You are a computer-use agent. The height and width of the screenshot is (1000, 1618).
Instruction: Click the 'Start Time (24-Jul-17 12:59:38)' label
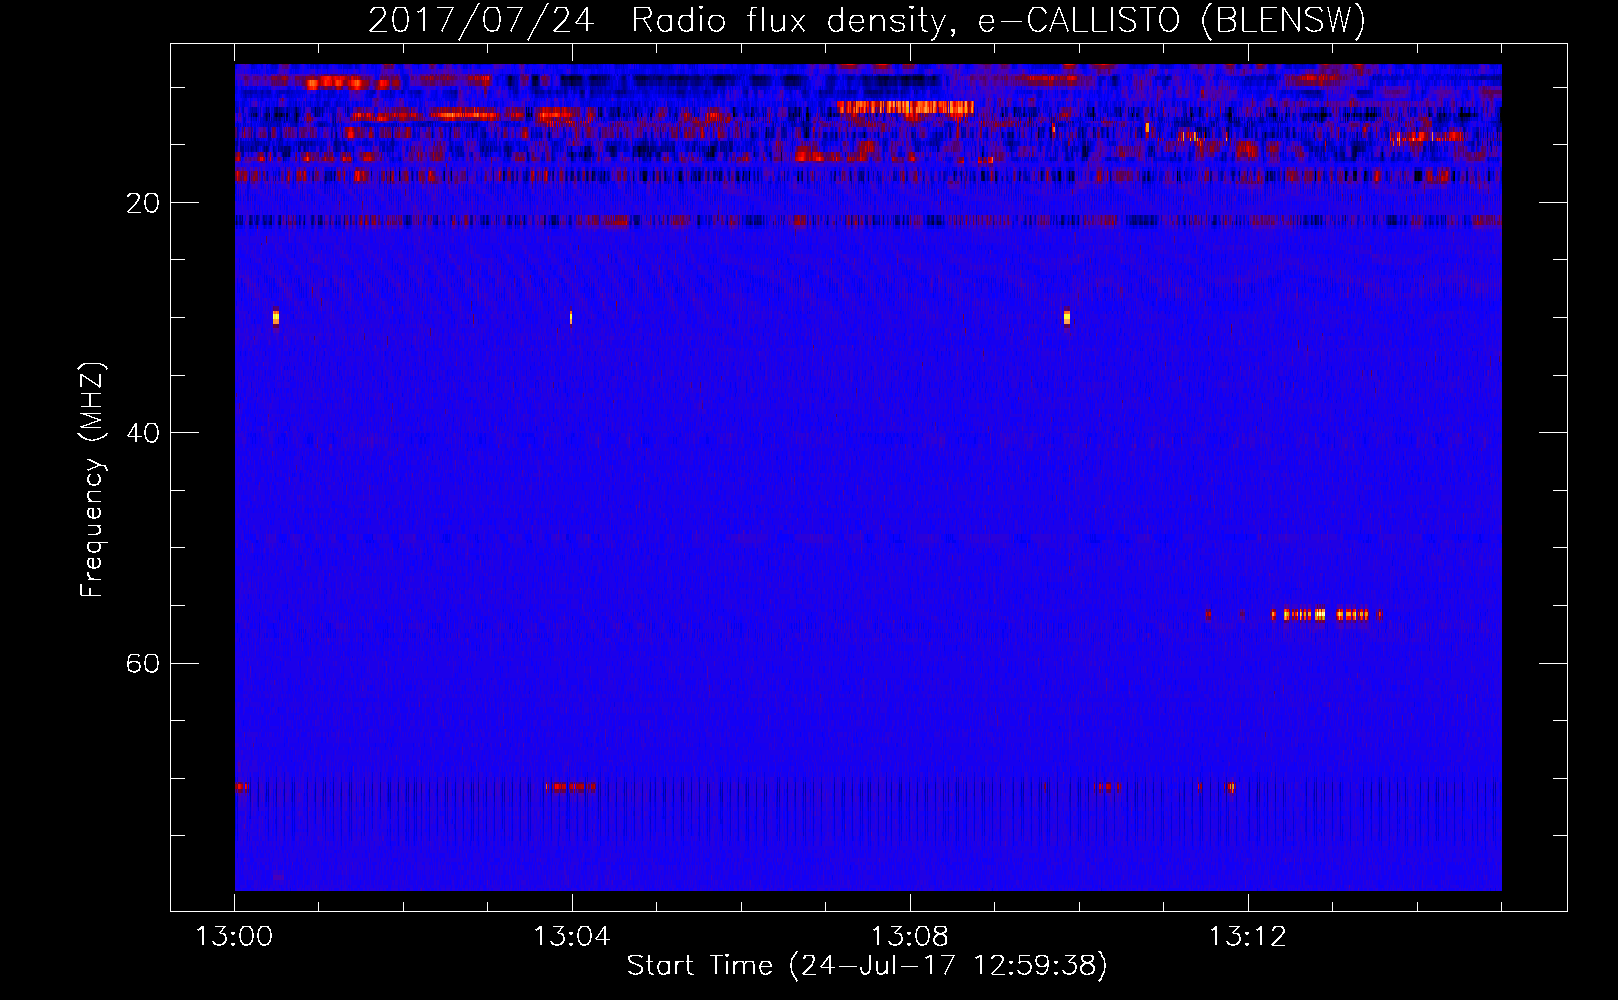[x=867, y=966]
